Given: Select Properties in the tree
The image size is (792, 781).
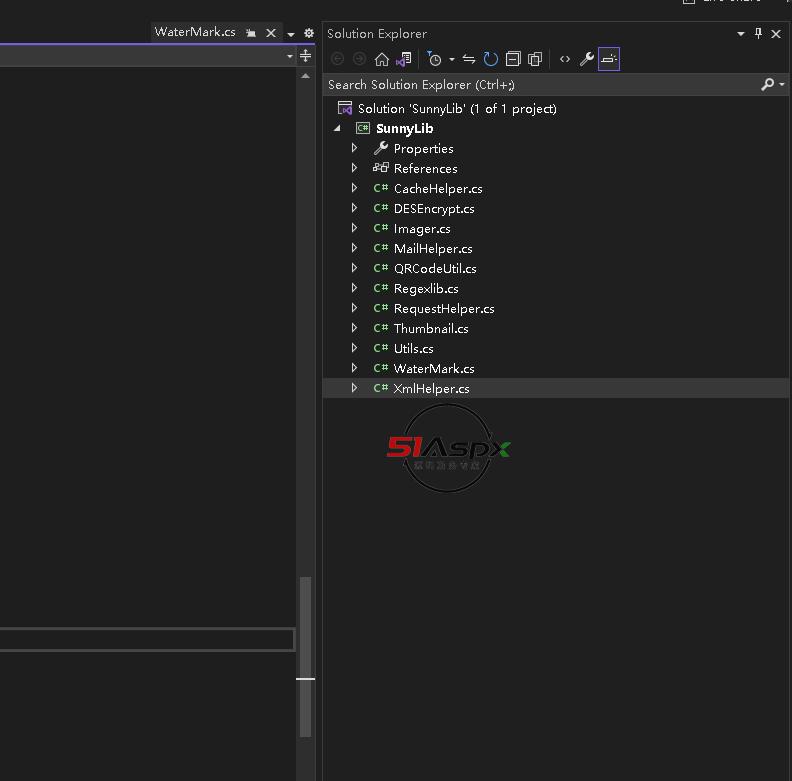Looking at the screenshot, I should [423, 149].
